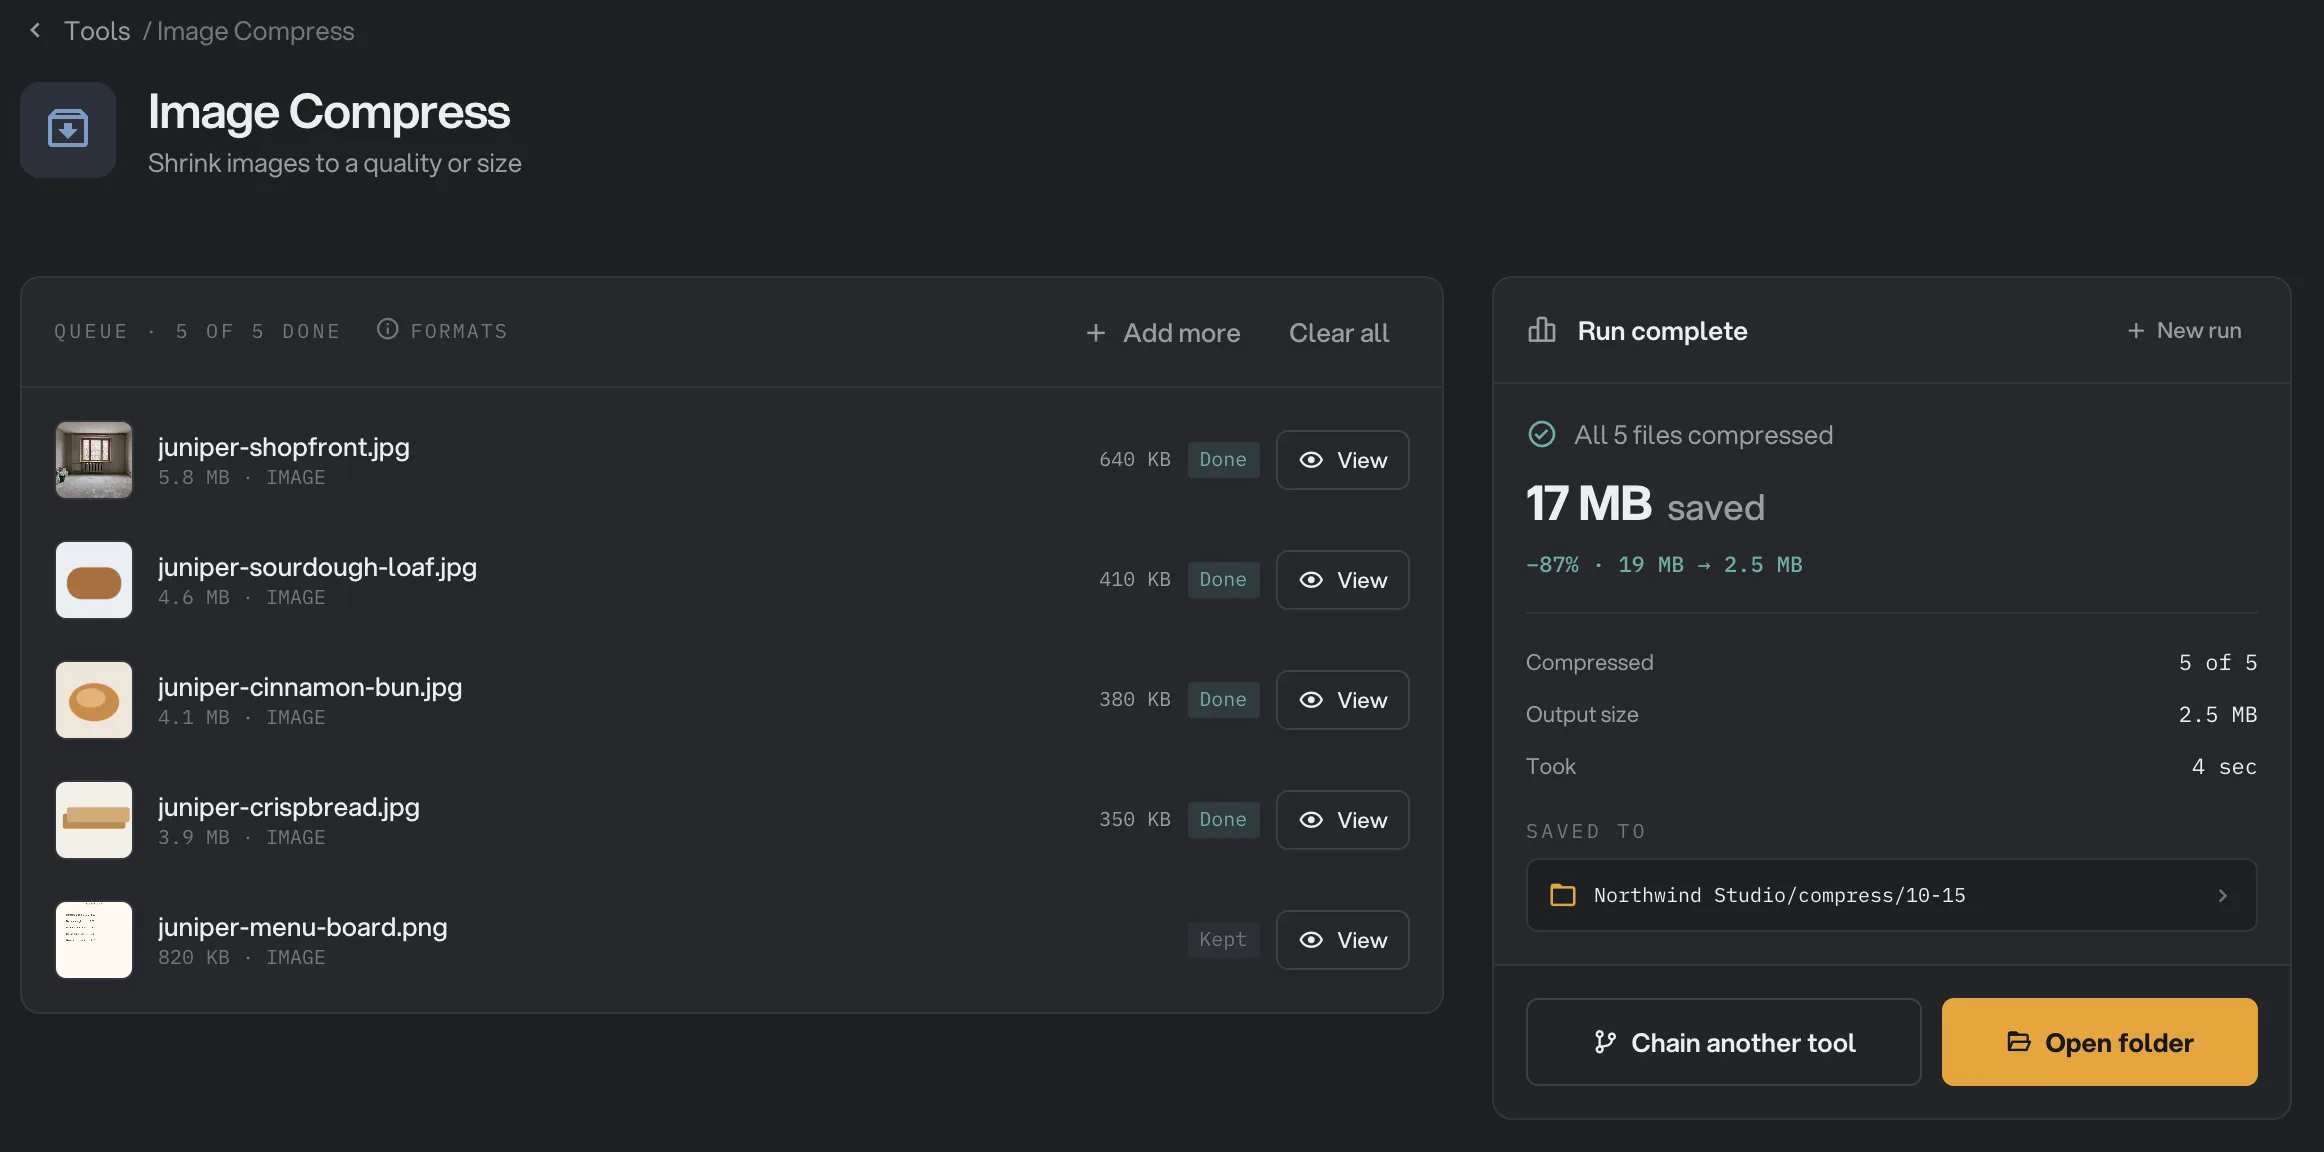Screen dimensions: 2324x1152
Task: Click the Done badge for juniper-shopfront.jpg
Action: tap(1223, 460)
